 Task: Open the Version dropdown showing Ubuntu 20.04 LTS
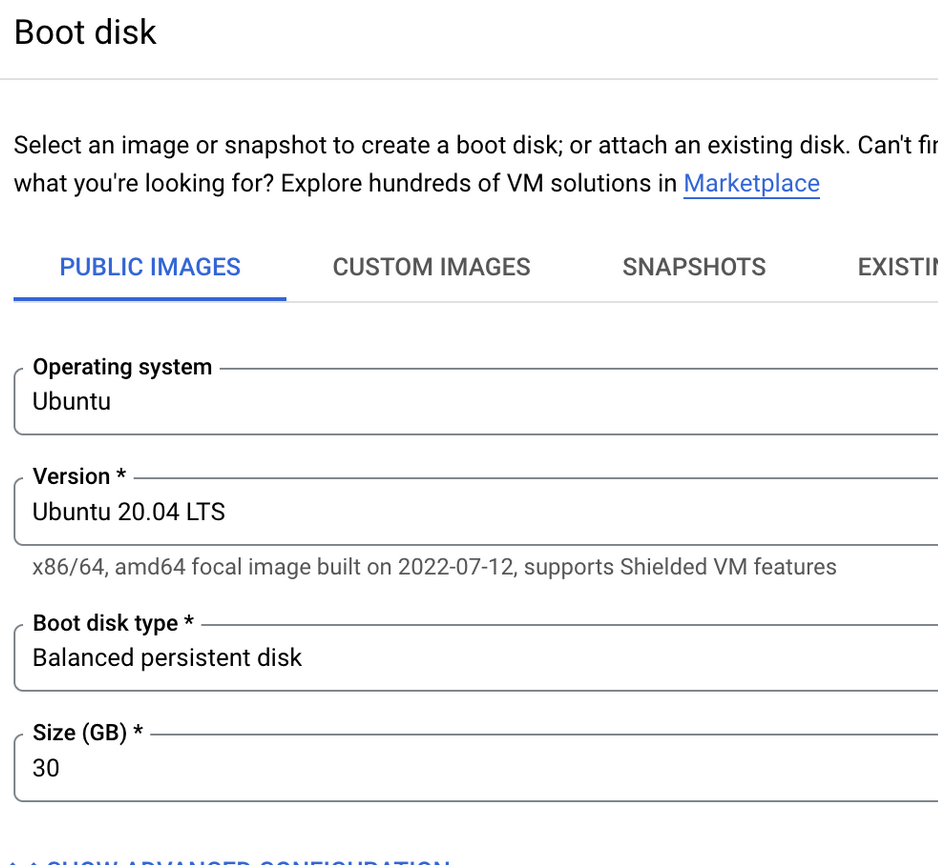point(476,512)
